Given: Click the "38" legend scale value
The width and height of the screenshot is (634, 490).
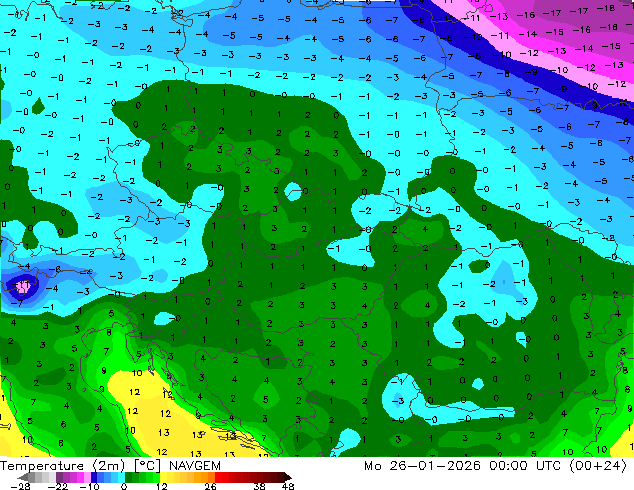Looking at the screenshot, I should pos(260,486).
